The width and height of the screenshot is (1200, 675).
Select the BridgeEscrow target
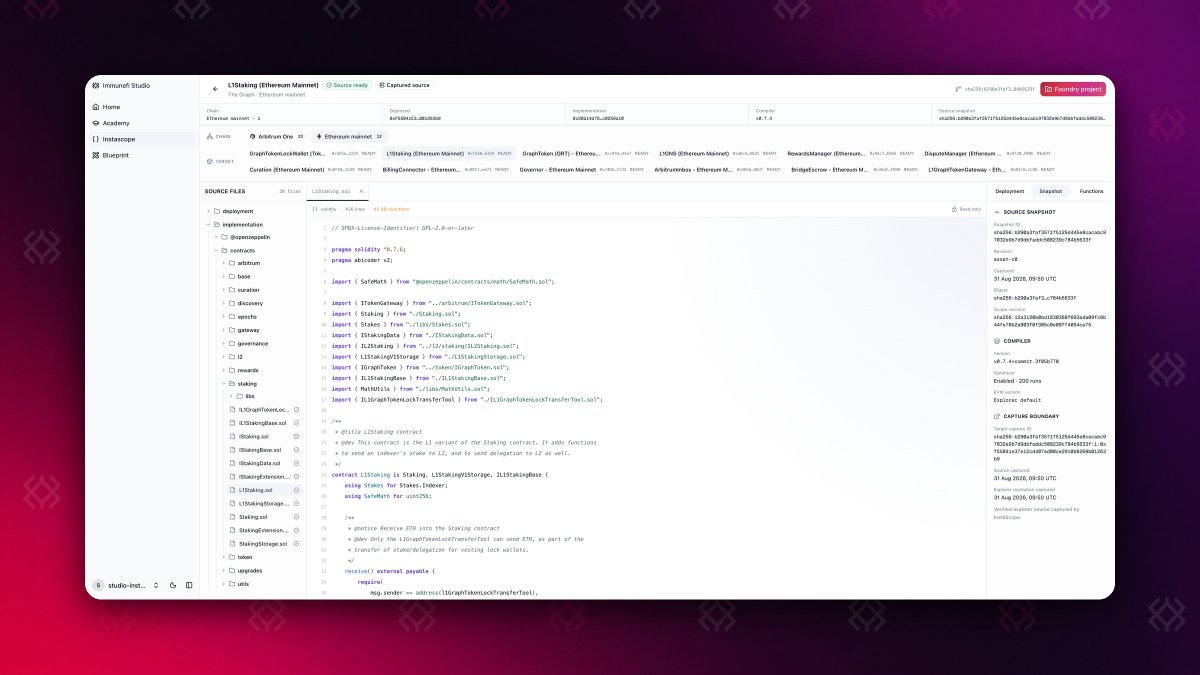tap(855, 170)
